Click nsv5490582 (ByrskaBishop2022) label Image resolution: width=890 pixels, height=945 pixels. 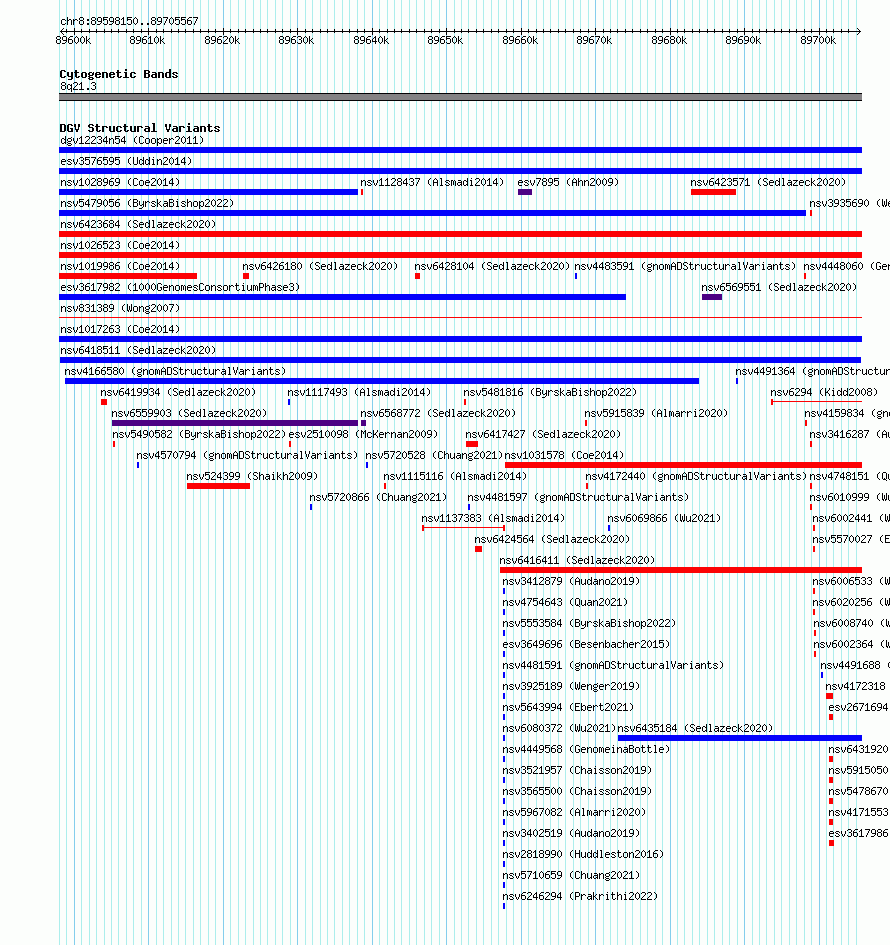pyautogui.click(x=199, y=435)
